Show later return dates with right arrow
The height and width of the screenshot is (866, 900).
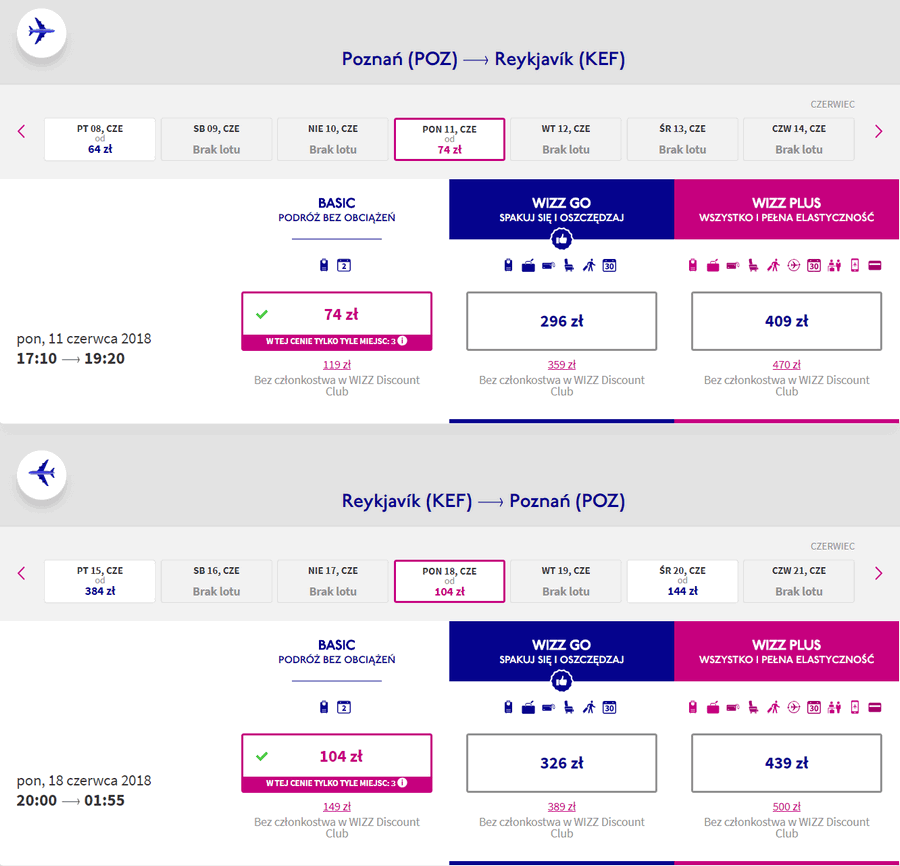tap(878, 573)
